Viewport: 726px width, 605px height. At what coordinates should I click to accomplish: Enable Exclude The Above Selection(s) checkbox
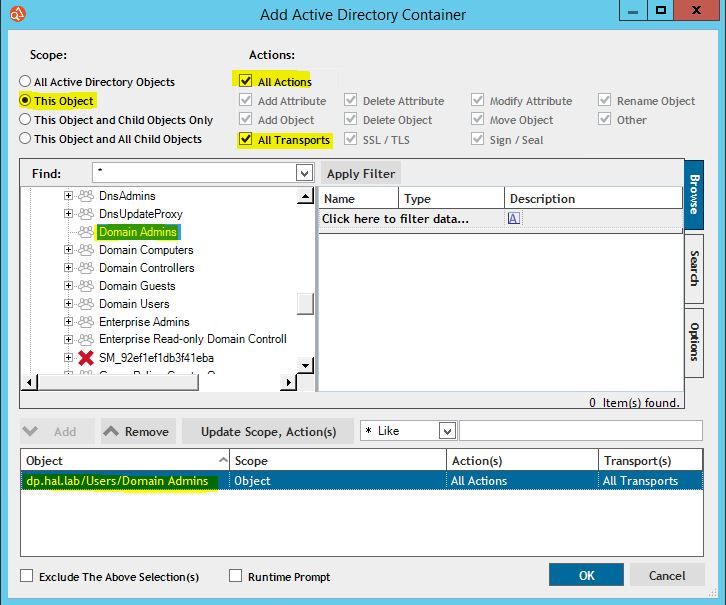pyautogui.click(x=26, y=576)
